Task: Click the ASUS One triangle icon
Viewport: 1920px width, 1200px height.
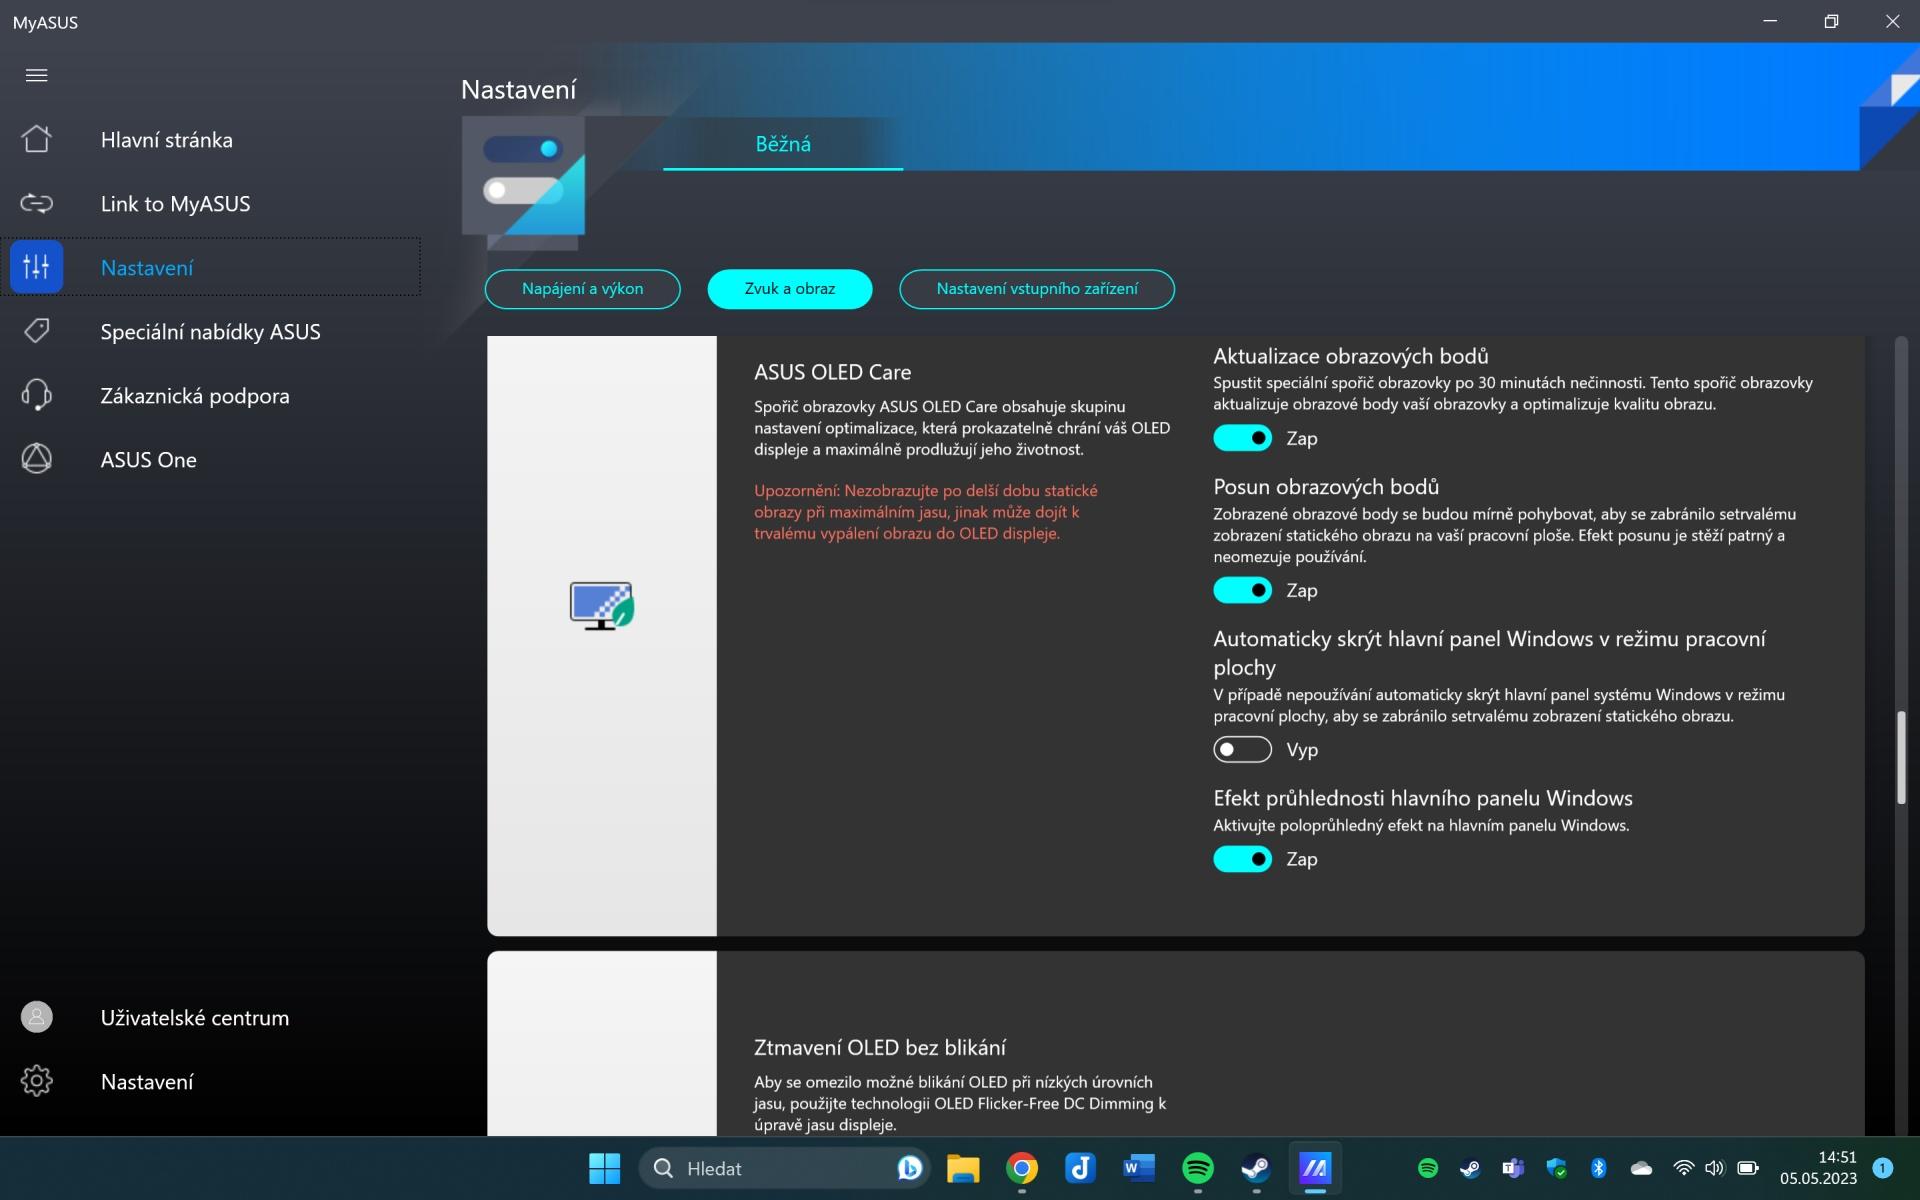Action: pyautogui.click(x=36, y=459)
